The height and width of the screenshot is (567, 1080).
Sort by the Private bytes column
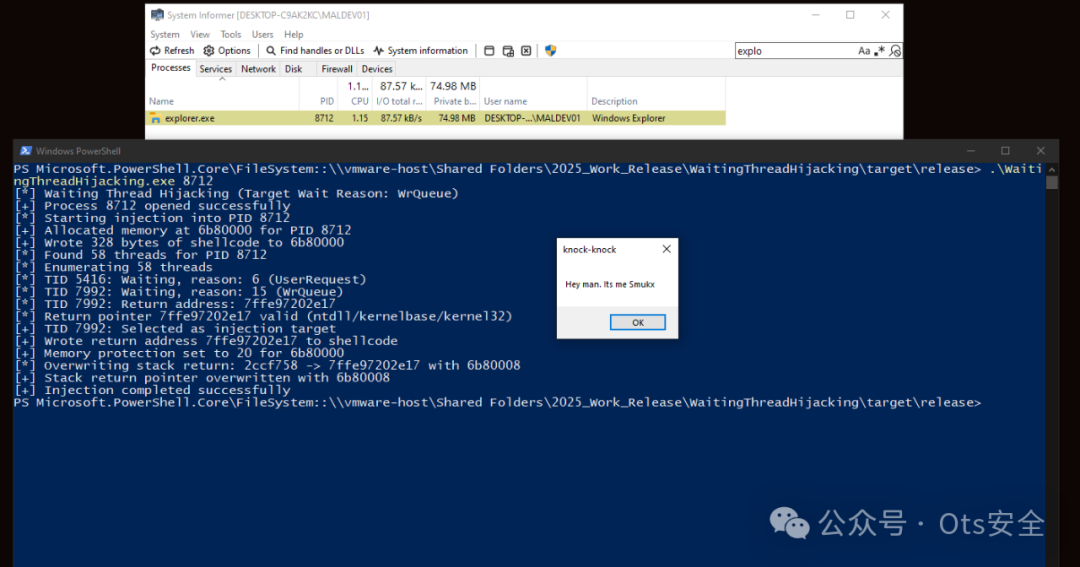tap(455, 101)
